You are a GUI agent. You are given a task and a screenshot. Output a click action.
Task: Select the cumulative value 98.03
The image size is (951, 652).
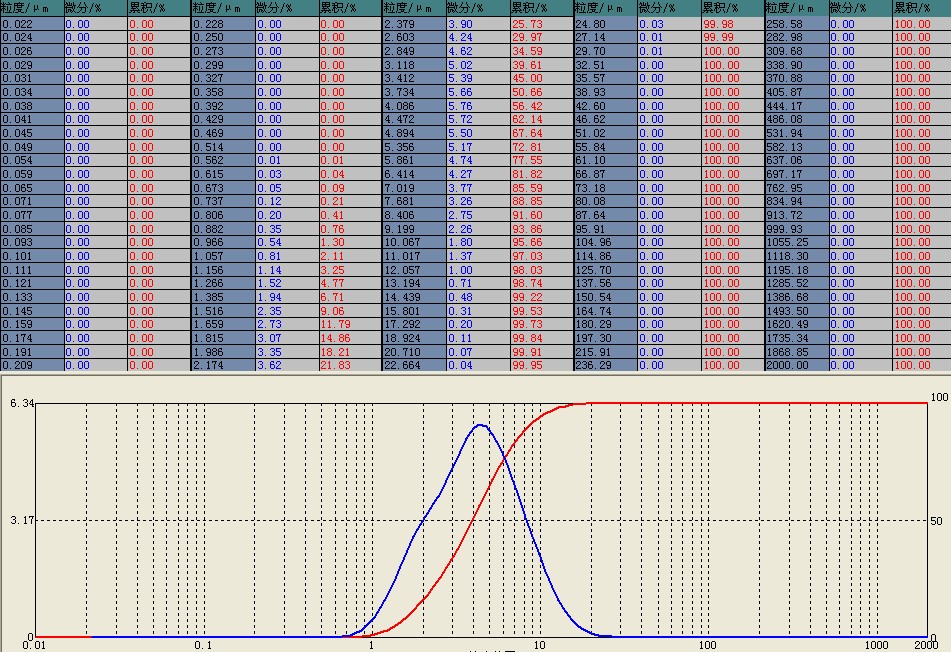tap(527, 270)
